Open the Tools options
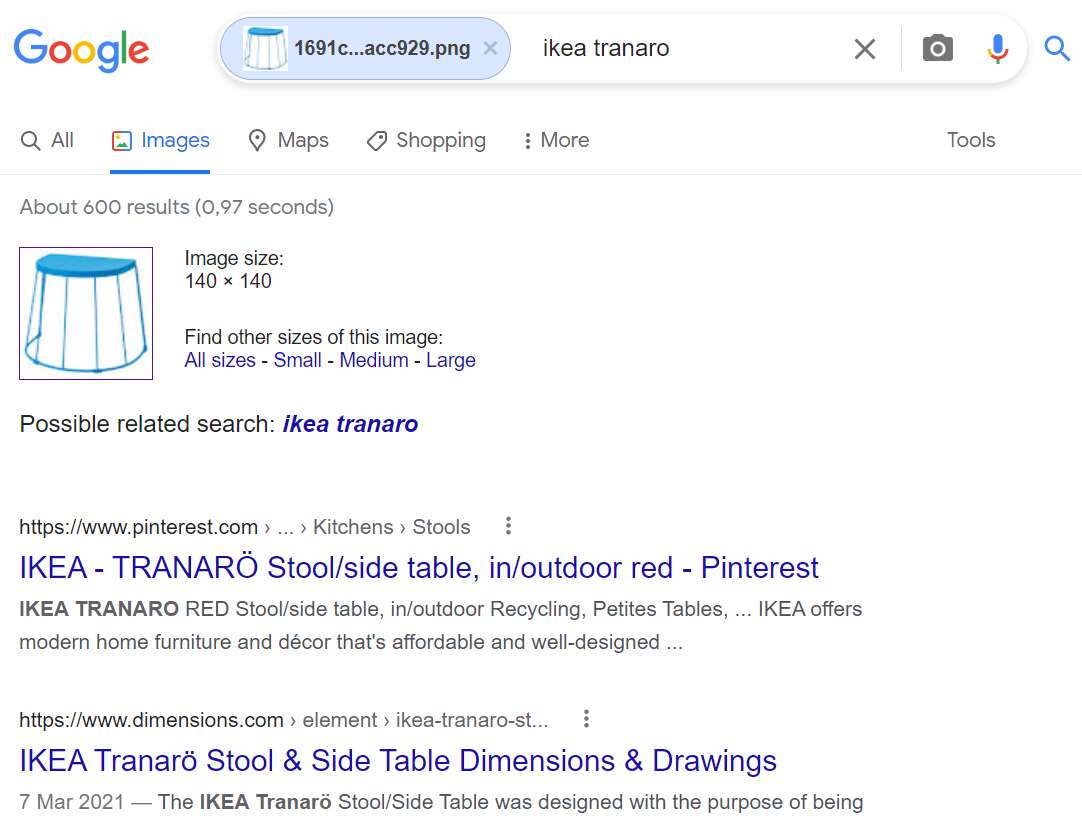1082x818 pixels. click(x=971, y=140)
